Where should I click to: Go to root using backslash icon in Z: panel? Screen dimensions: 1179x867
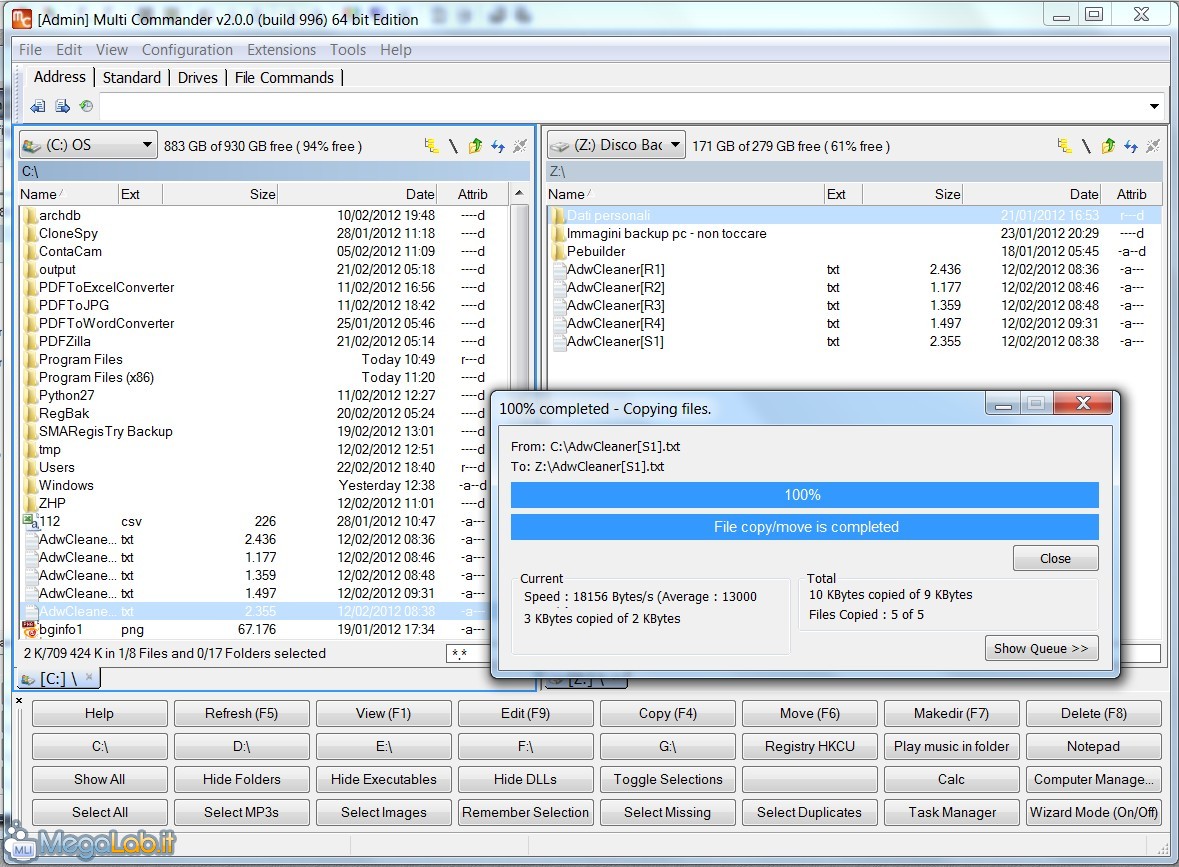[1087, 146]
